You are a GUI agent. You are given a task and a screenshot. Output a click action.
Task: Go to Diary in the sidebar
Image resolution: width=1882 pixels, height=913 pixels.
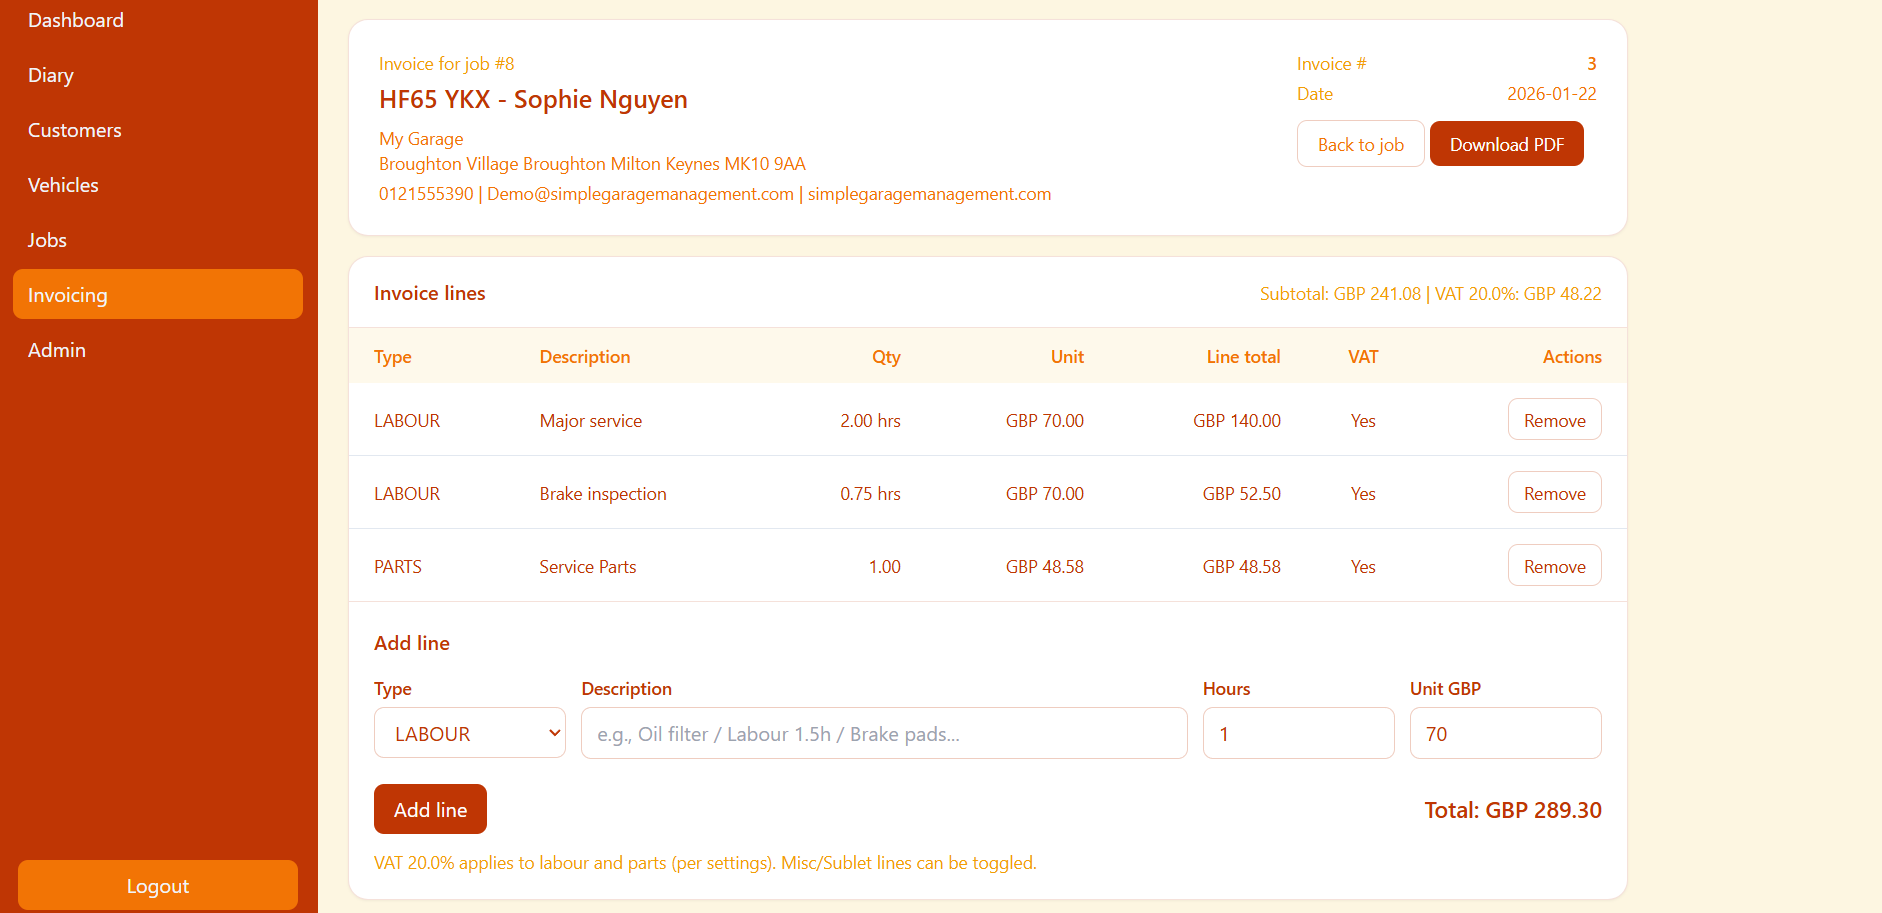point(51,75)
